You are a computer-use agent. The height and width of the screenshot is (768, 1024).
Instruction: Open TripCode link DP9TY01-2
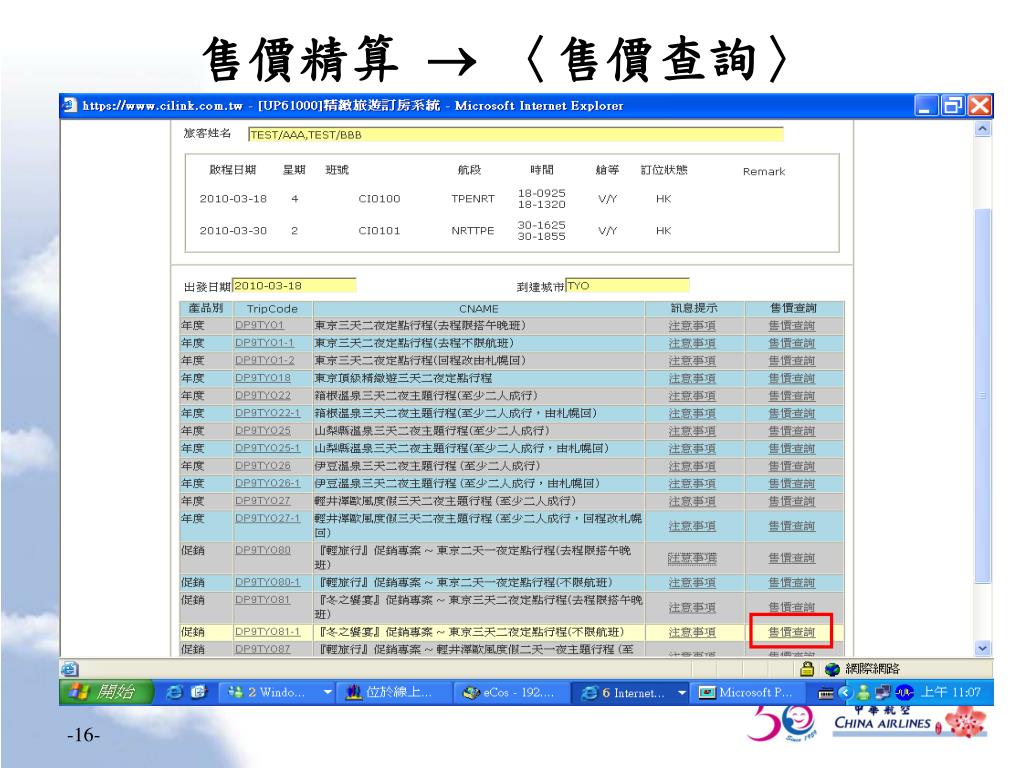(x=264, y=360)
